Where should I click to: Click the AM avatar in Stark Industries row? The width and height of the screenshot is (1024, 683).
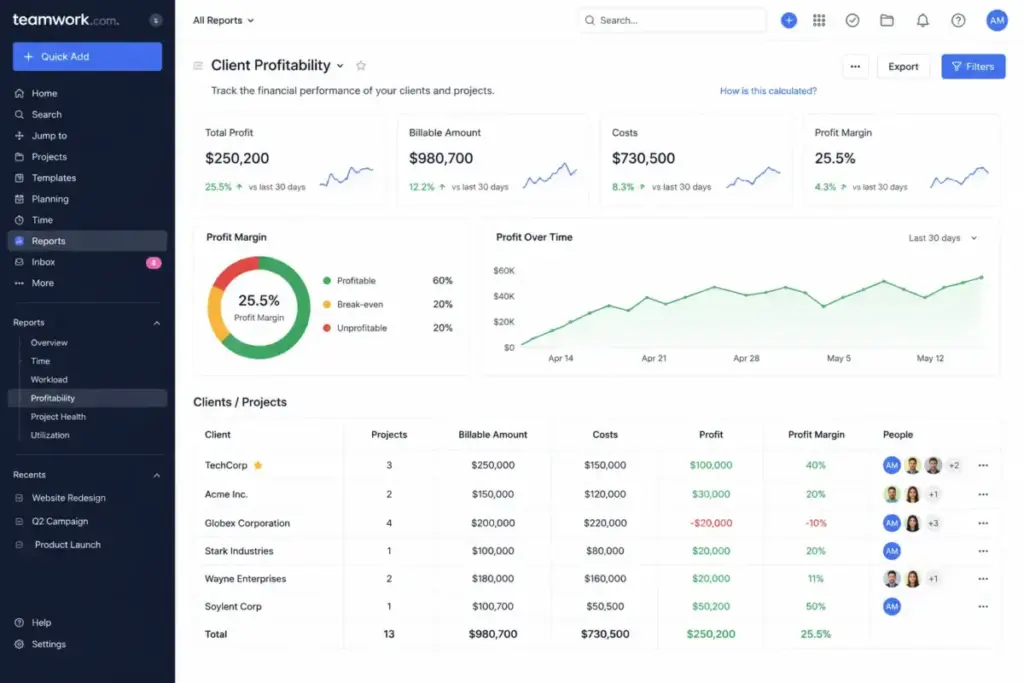click(891, 551)
